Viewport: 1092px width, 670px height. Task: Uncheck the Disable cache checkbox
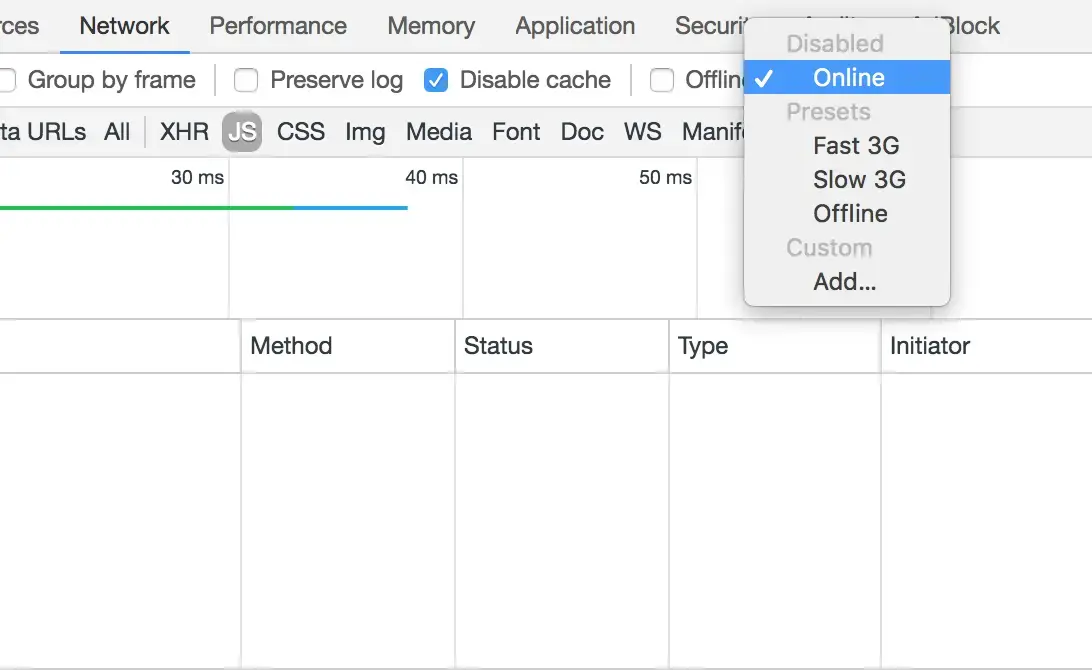pos(436,80)
